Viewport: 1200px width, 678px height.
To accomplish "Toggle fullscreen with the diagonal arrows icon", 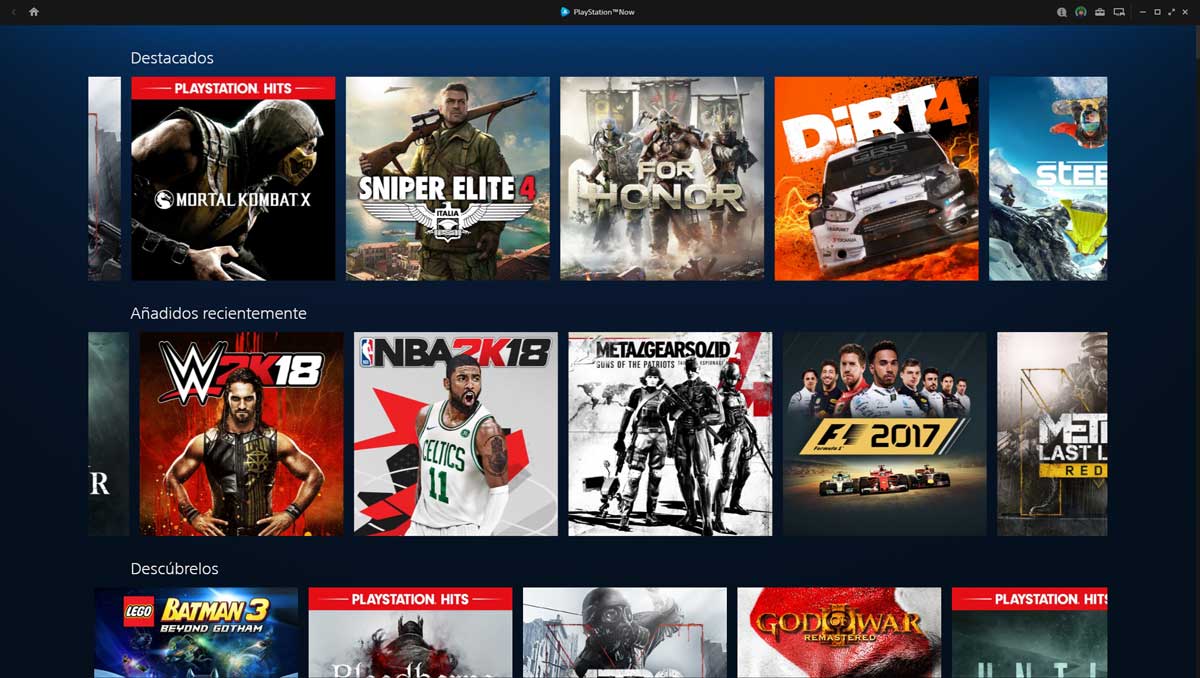I will point(1171,12).
